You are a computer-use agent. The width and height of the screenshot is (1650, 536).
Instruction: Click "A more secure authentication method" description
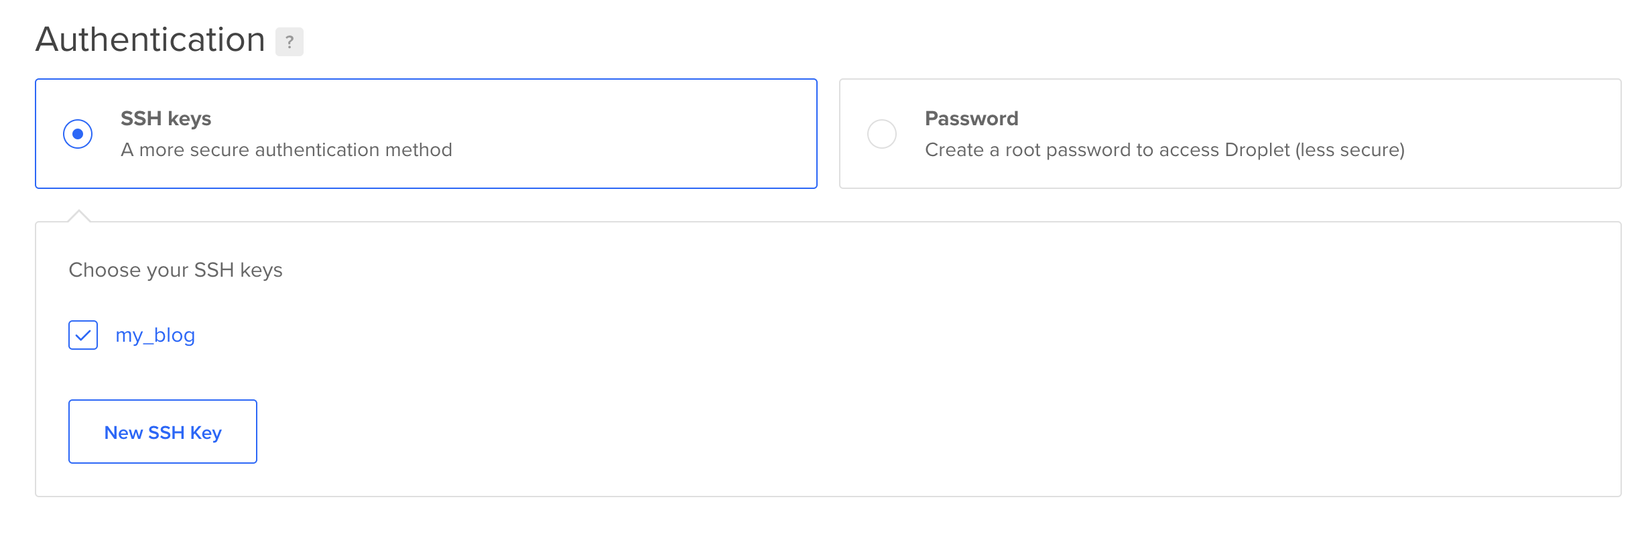(286, 150)
